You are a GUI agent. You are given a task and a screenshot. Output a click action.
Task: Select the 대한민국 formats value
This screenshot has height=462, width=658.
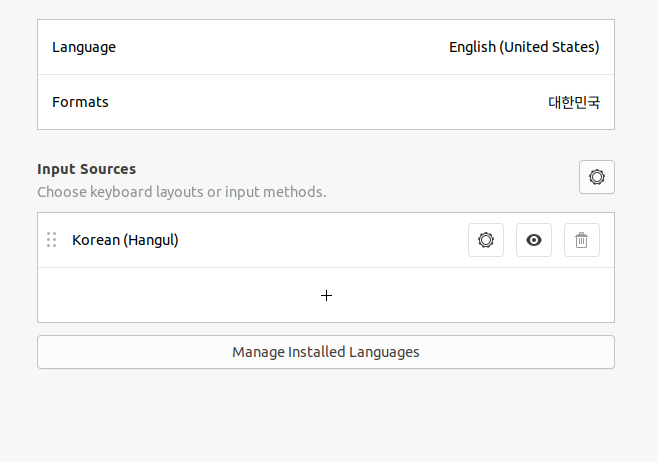574,102
